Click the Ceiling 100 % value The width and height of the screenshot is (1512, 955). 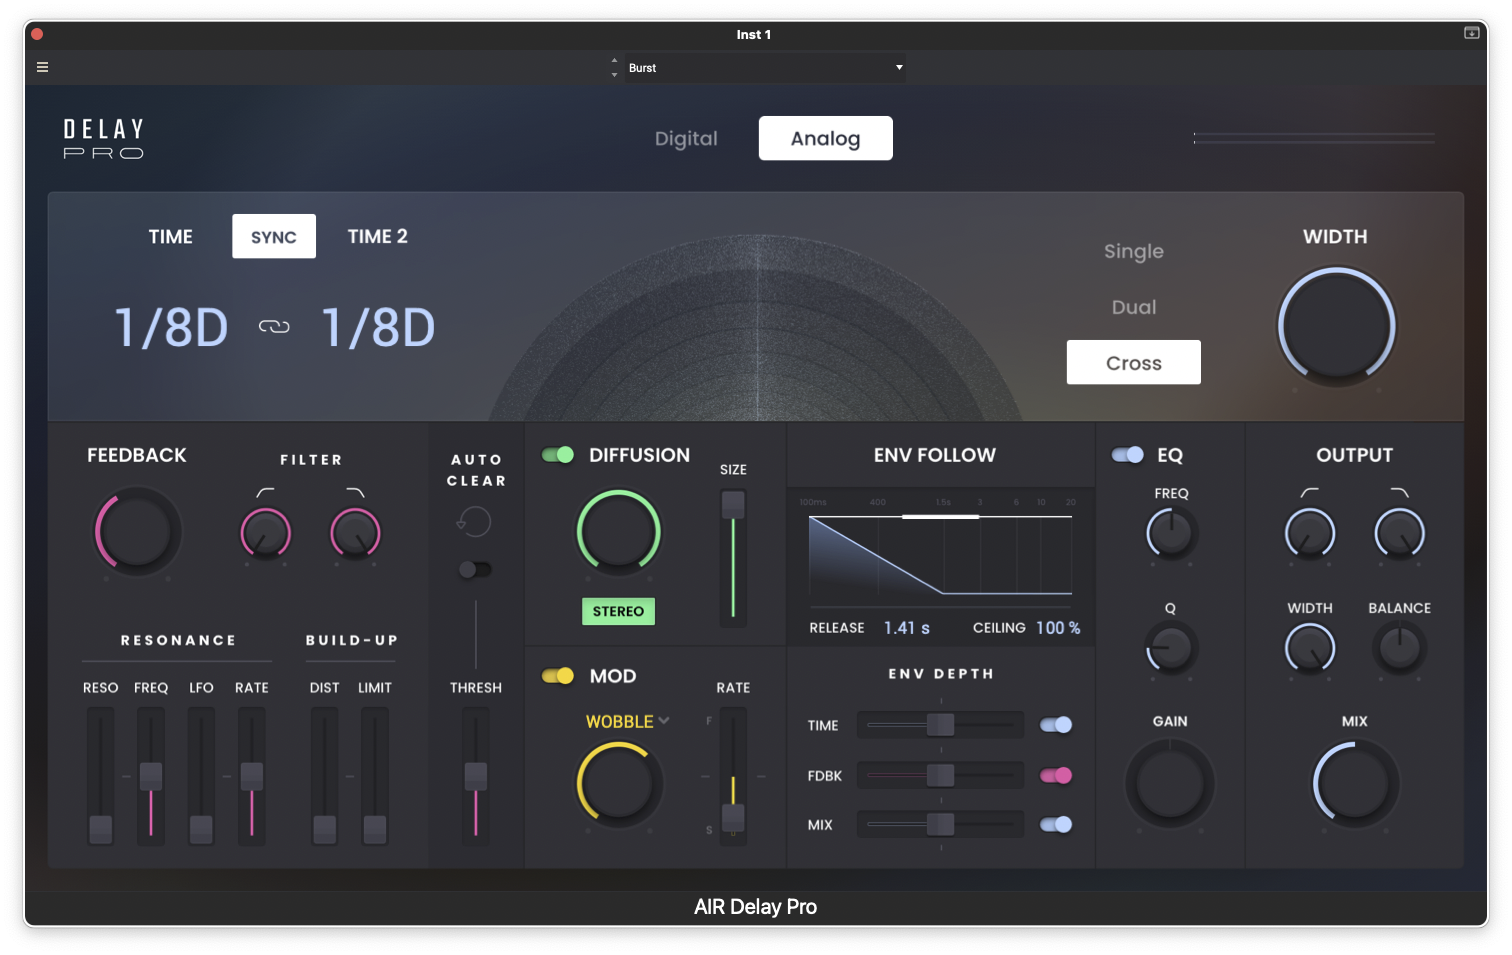(1058, 628)
